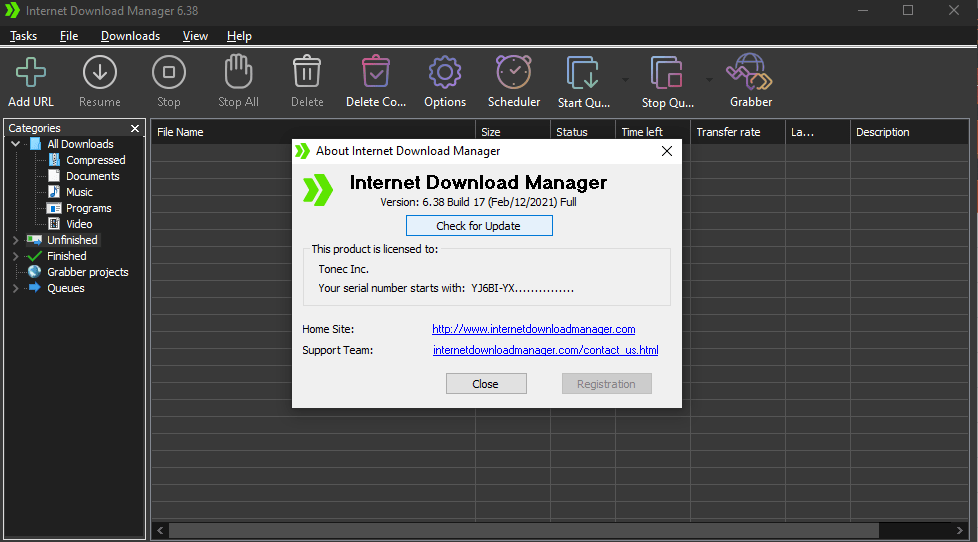
Task: Click the Unfinished category icon
Action: pyautogui.click(x=34, y=240)
